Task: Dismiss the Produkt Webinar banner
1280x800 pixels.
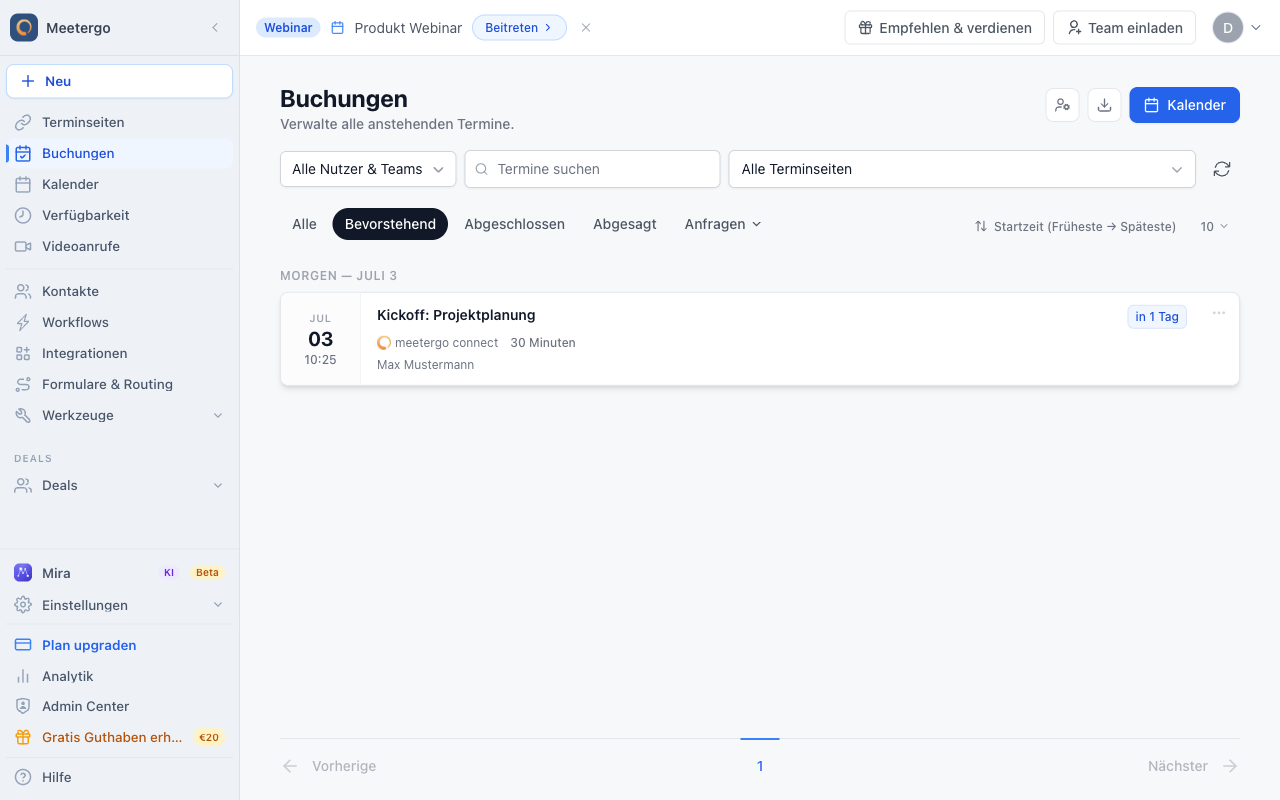Action: [586, 28]
